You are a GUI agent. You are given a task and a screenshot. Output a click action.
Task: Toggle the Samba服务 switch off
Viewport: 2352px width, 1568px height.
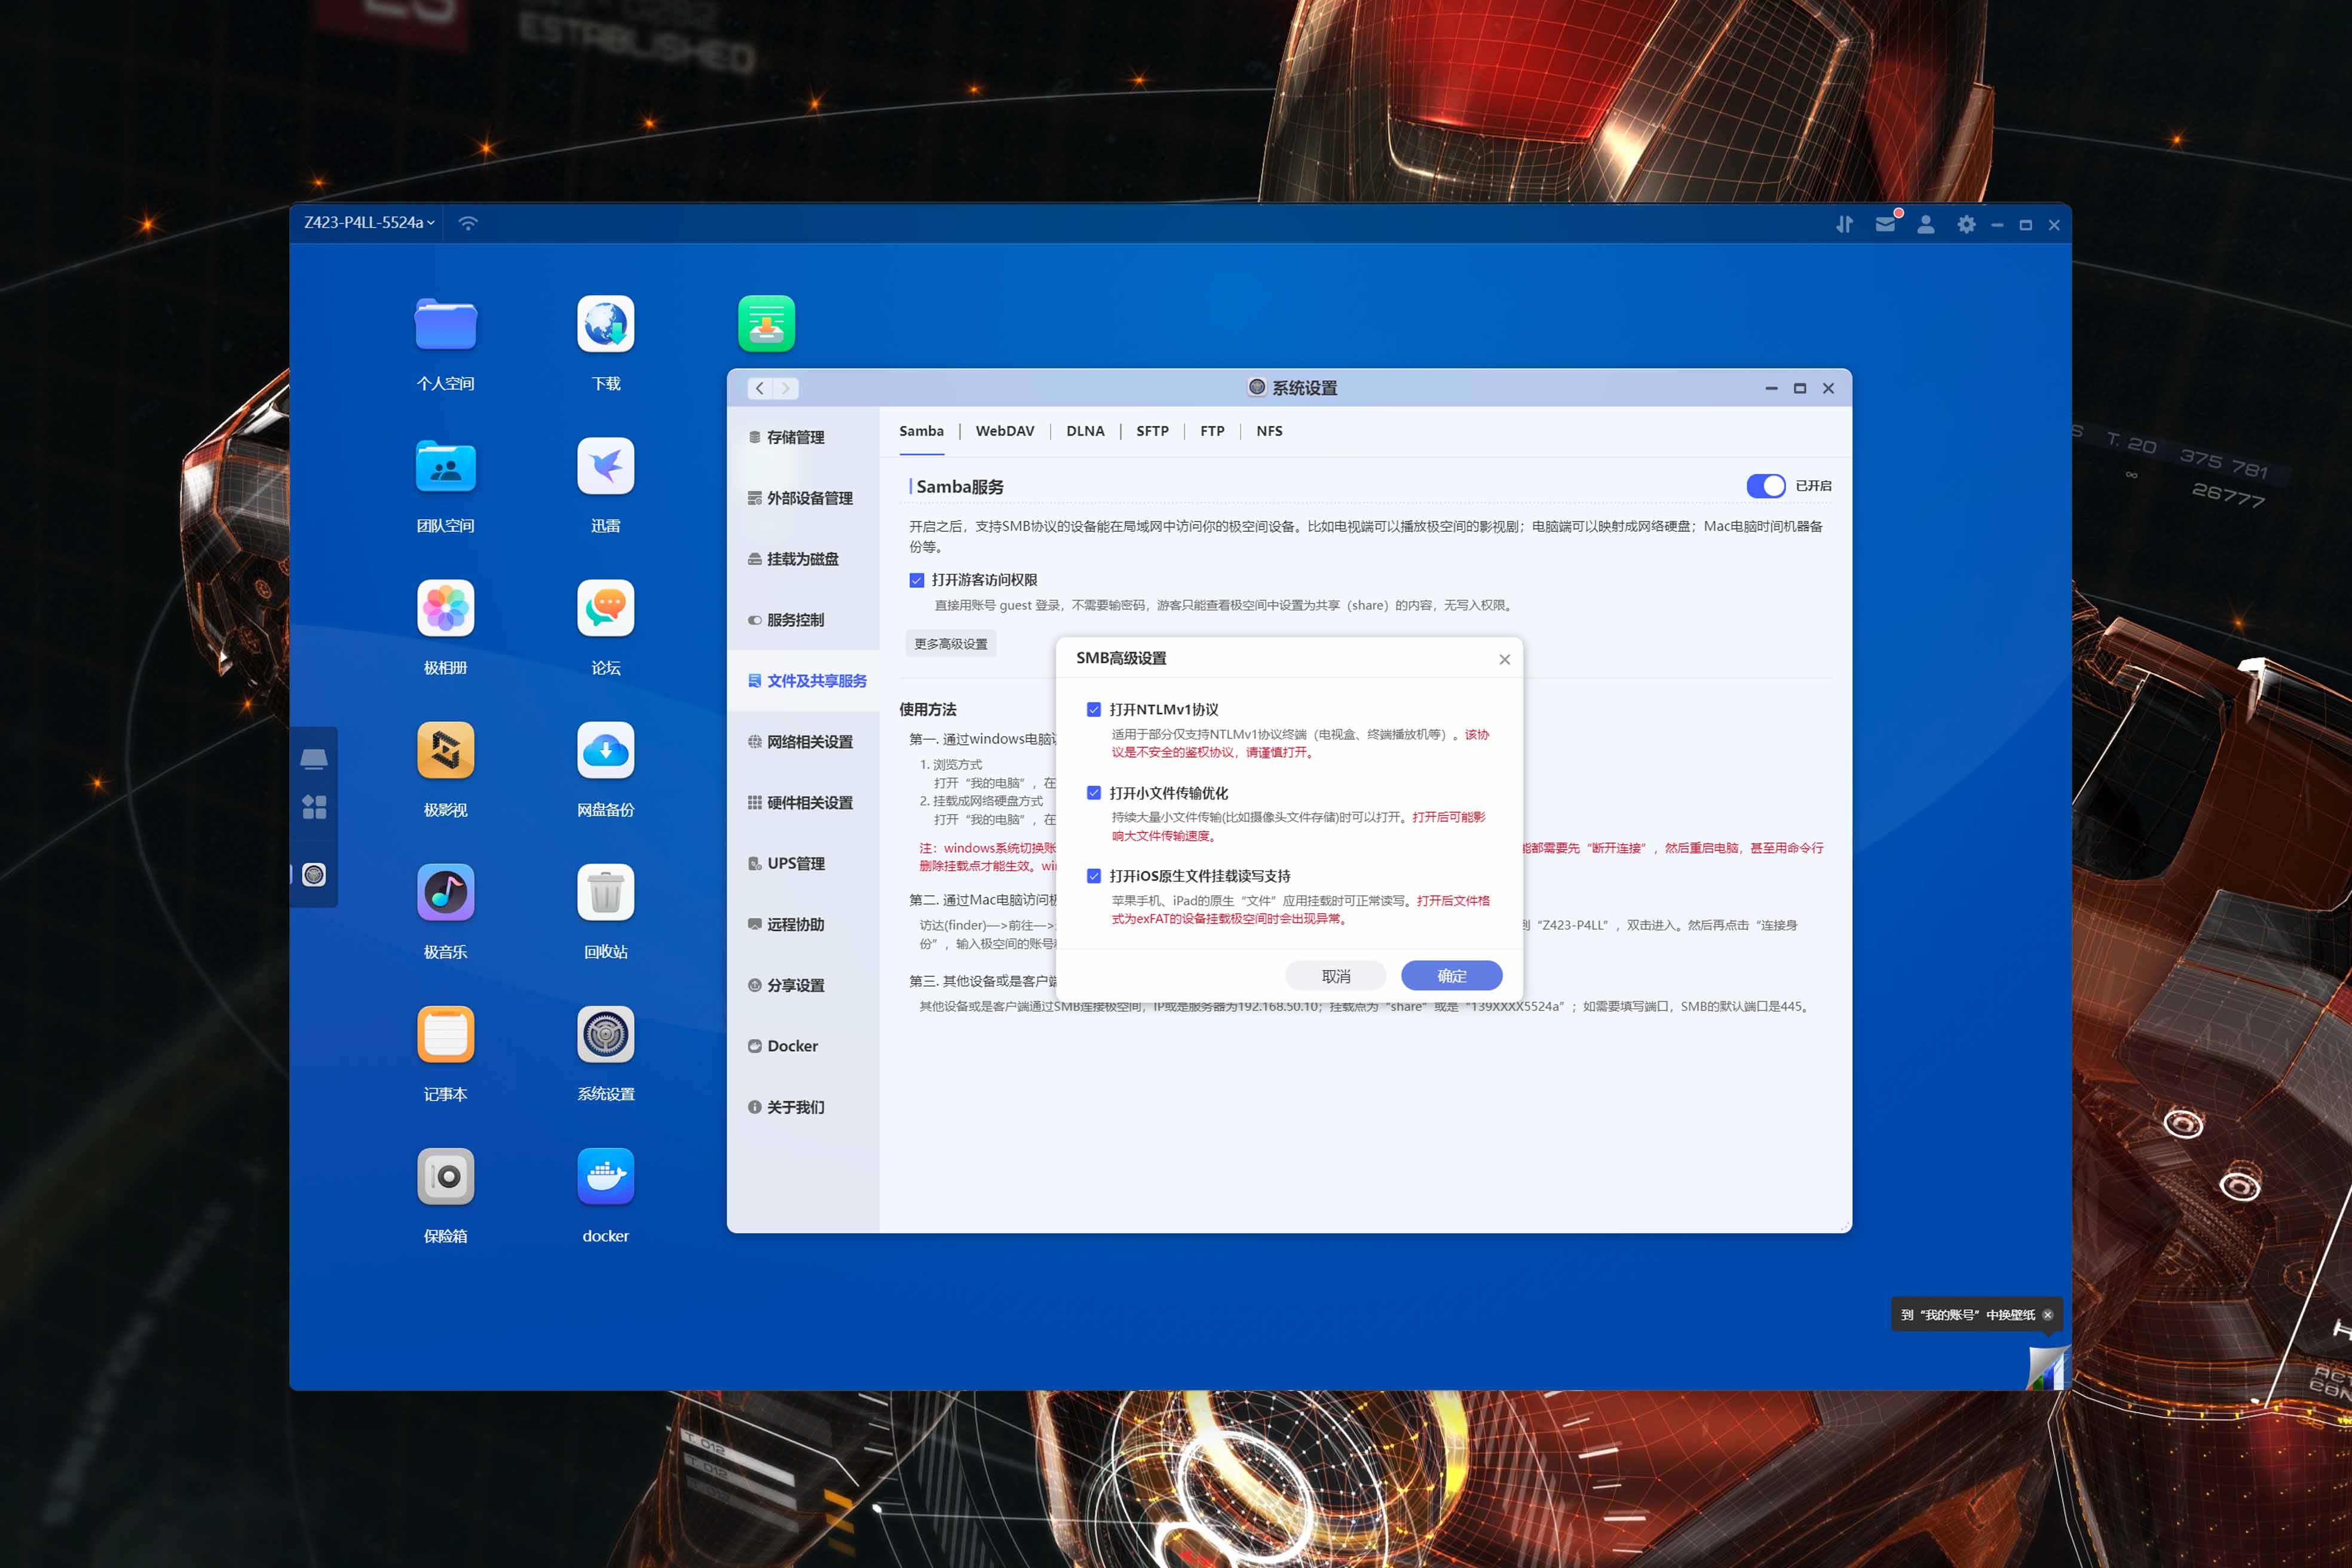coord(1765,486)
